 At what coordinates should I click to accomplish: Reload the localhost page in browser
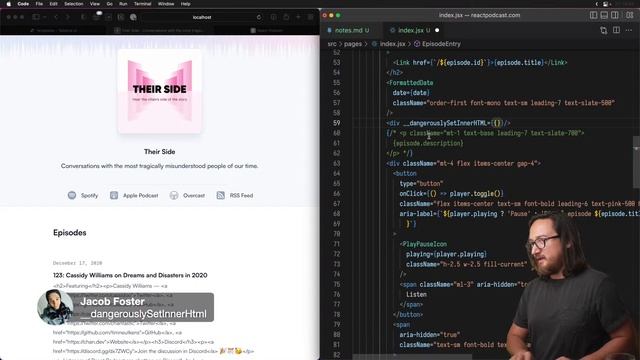pyautogui.click(x=258, y=17)
